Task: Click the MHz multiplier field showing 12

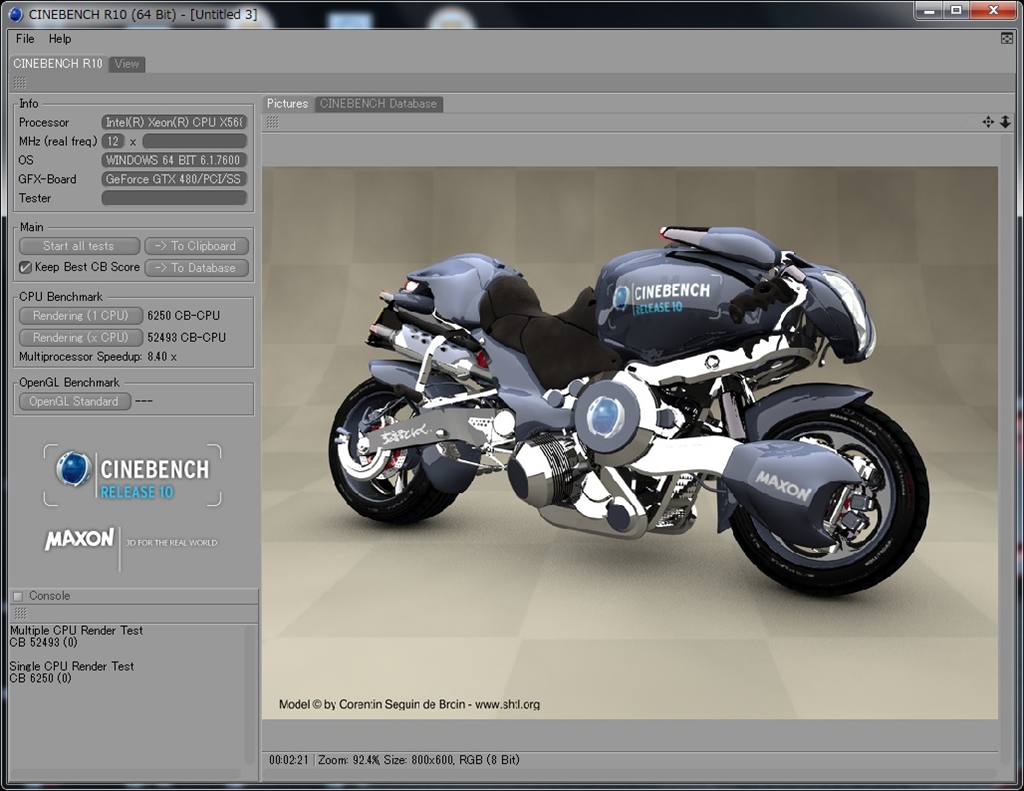Action: [x=113, y=141]
